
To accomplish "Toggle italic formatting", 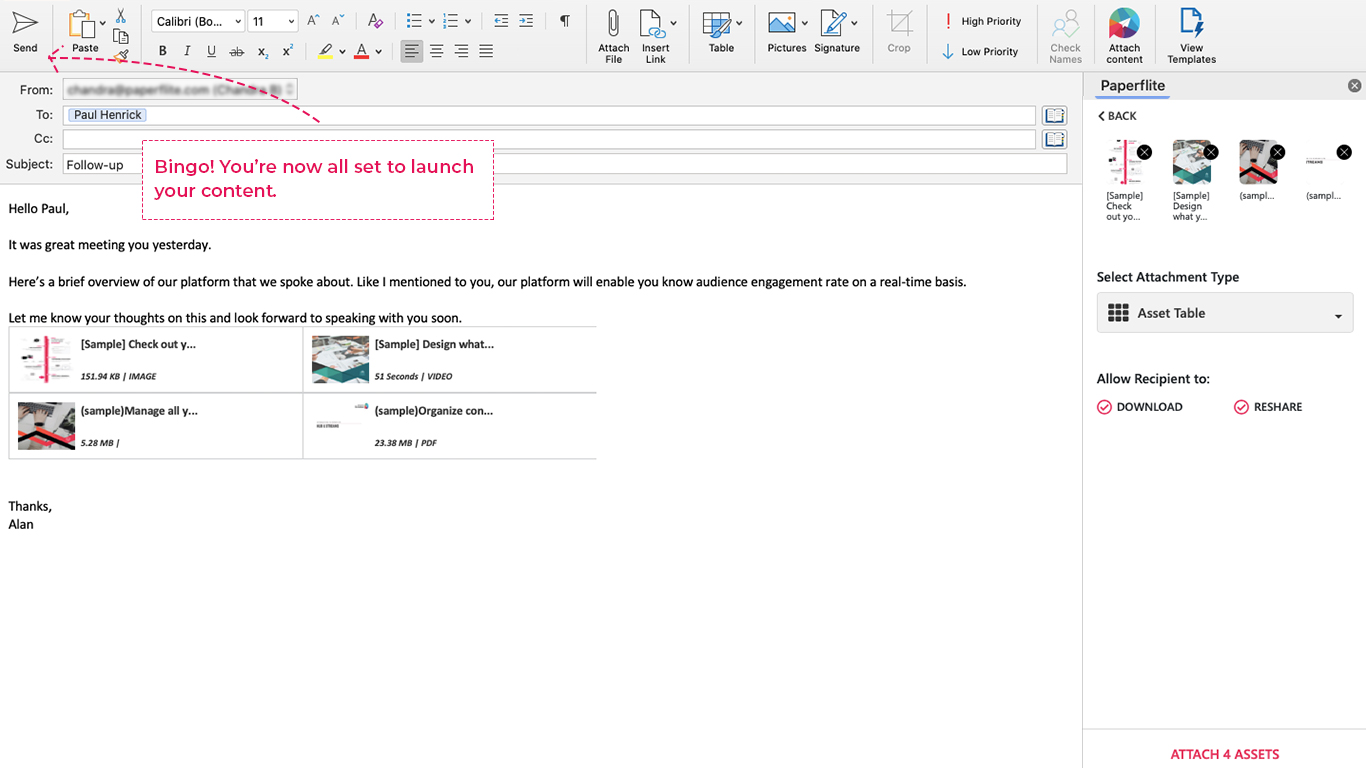I will 187,51.
